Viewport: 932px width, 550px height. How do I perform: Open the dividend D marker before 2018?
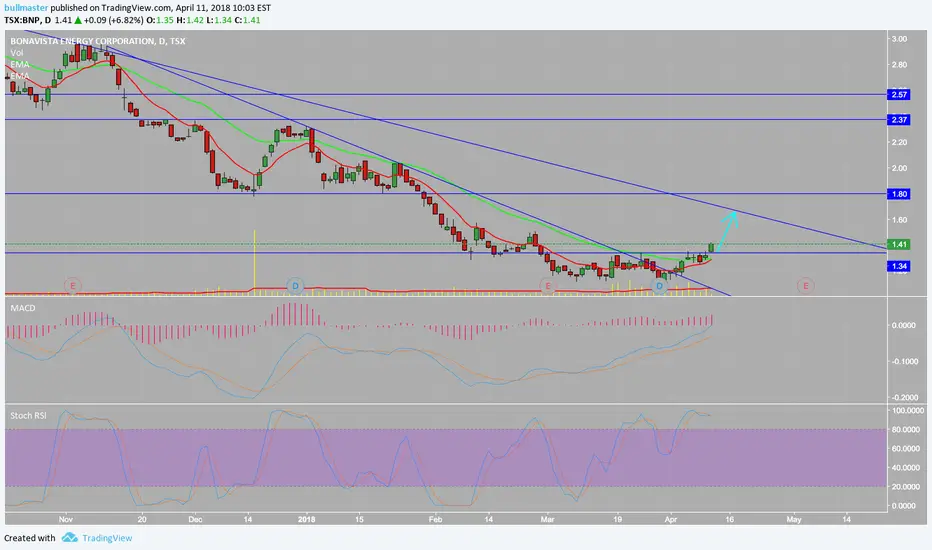tap(295, 286)
